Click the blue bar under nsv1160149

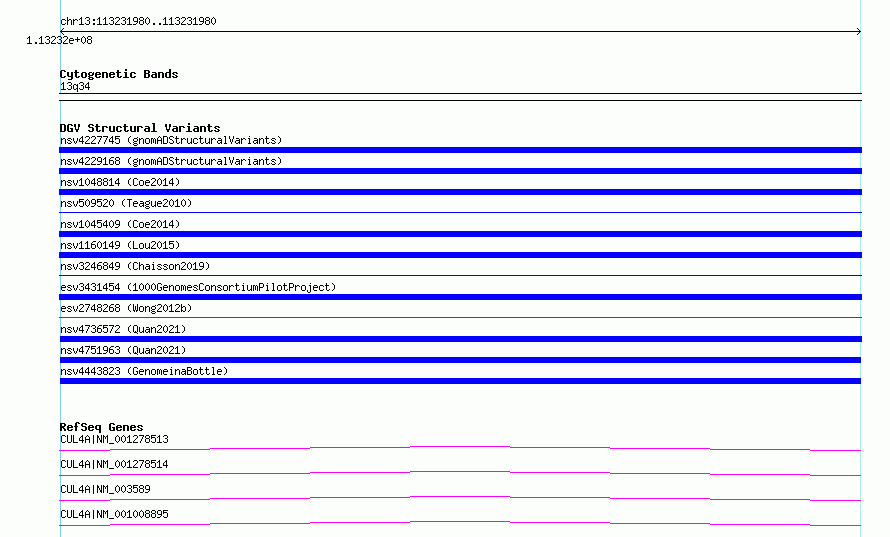(460, 255)
